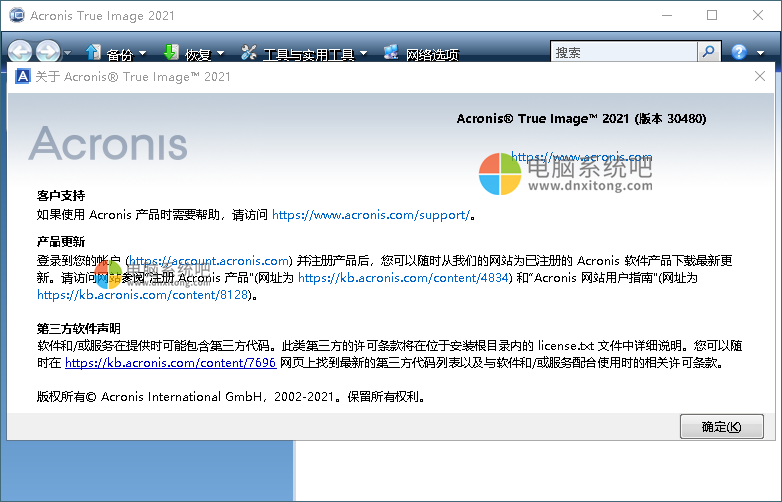Click the 网络选项 network icon
Image resolution: width=782 pixels, height=502 pixels.
pyautogui.click(x=391, y=52)
